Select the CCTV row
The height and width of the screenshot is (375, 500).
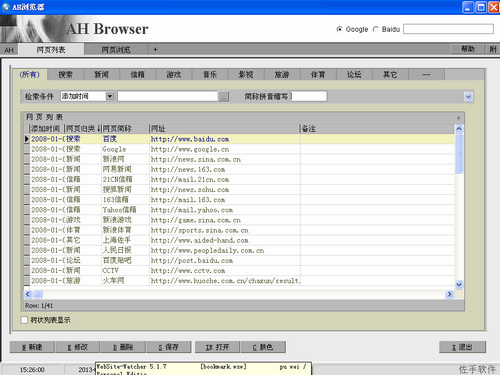(239, 270)
